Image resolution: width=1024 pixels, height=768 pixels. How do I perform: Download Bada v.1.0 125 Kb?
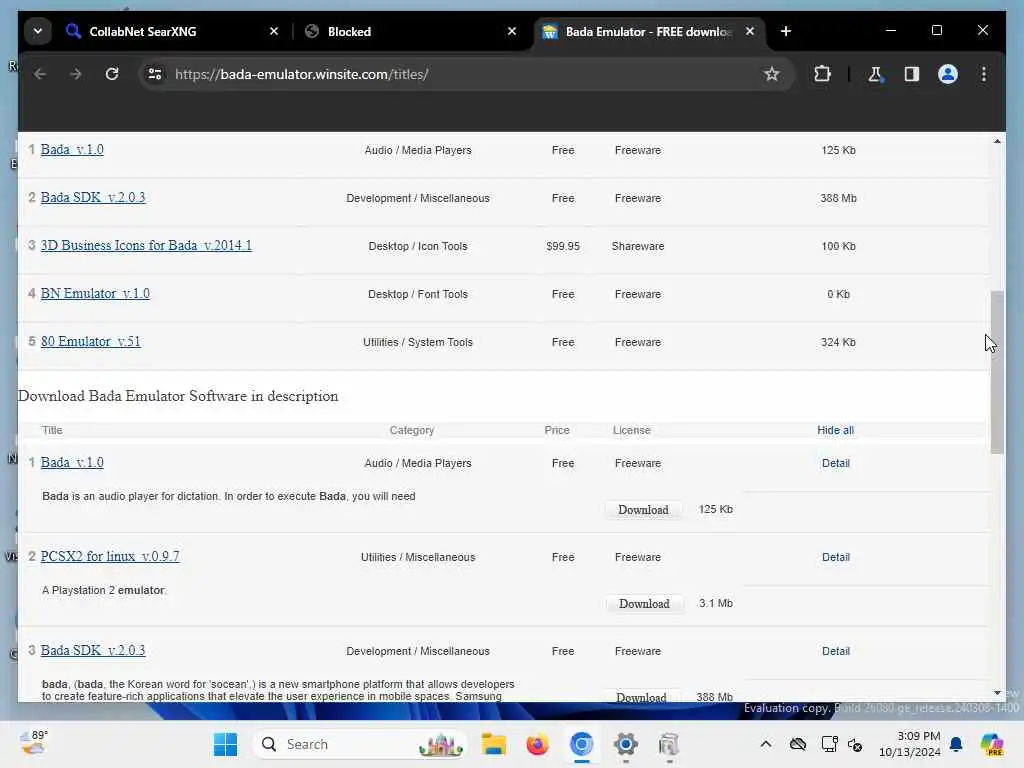tap(643, 509)
